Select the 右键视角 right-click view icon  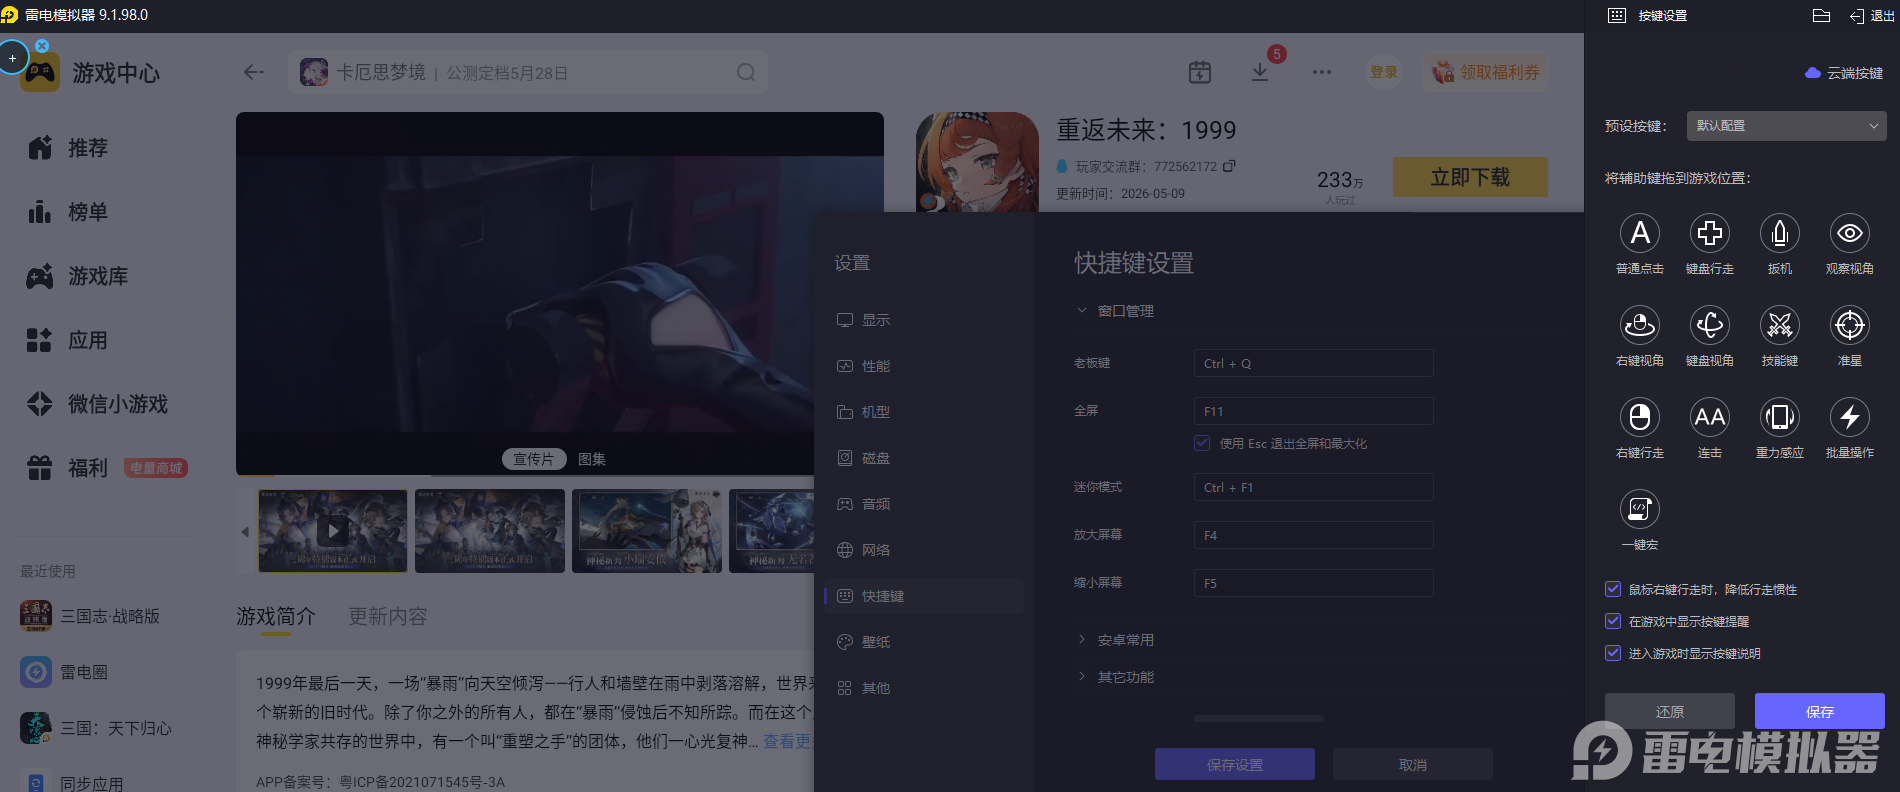tap(1640, 325)
